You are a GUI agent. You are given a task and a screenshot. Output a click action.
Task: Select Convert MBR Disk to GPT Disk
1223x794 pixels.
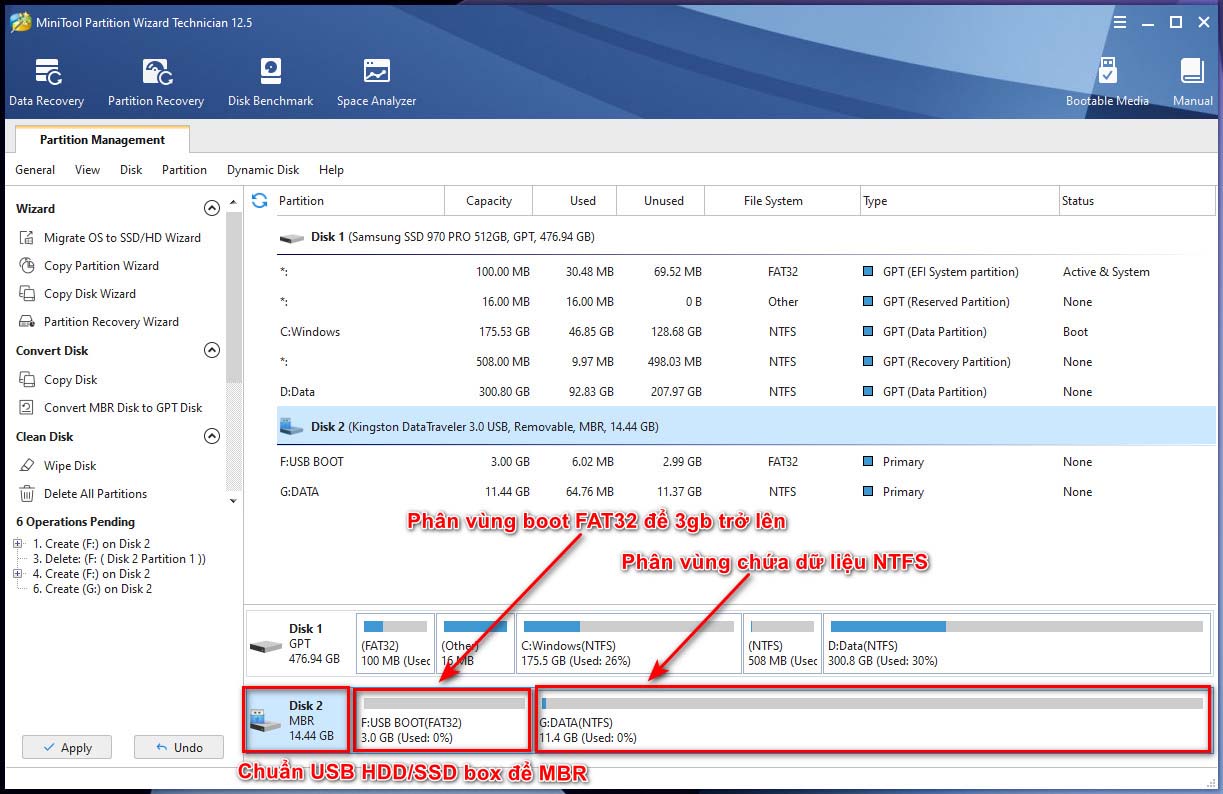123,408
